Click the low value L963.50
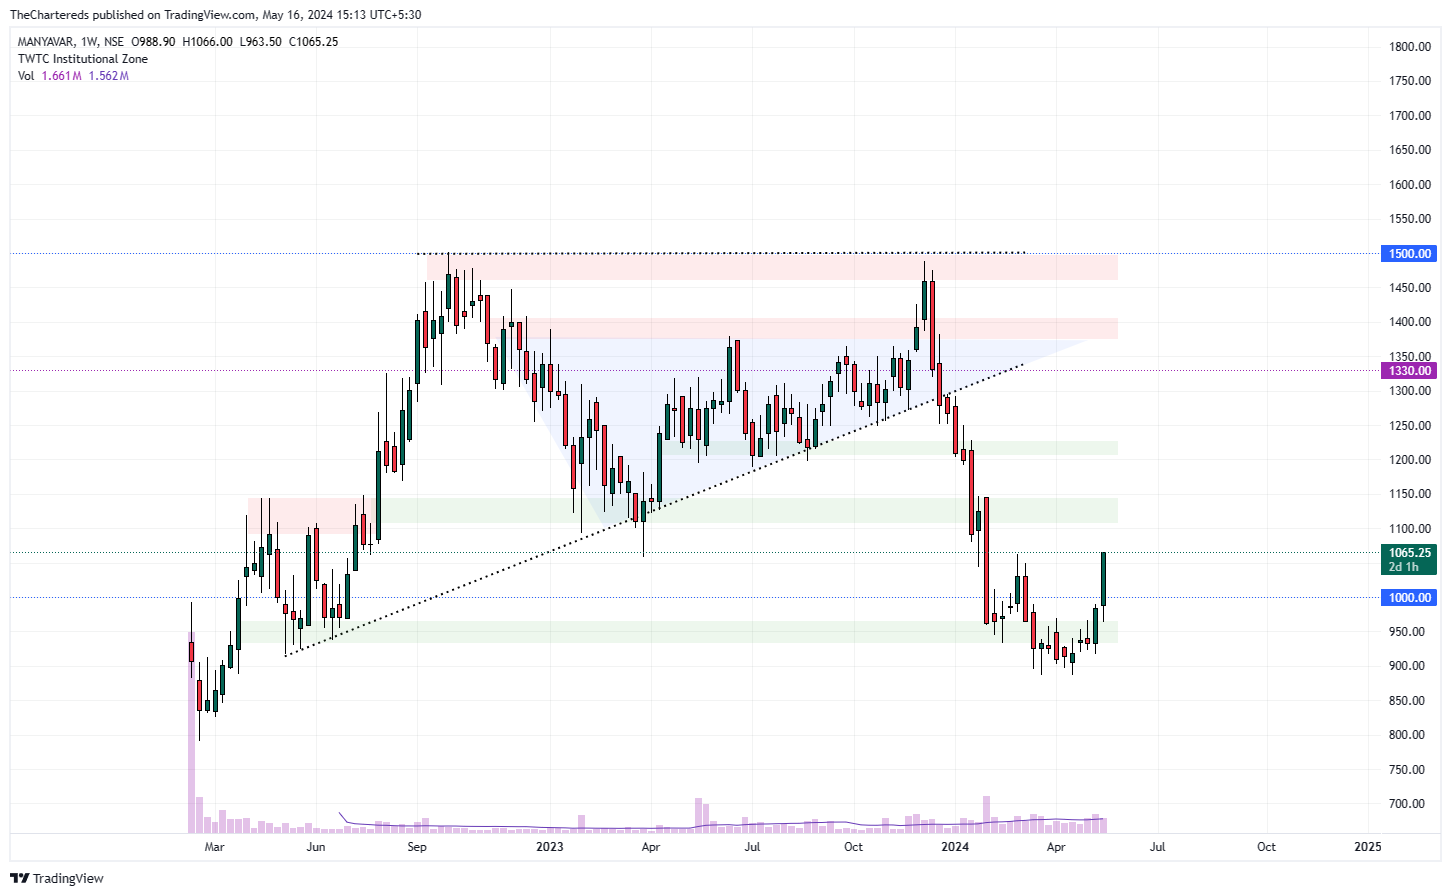 coord(260,42)
